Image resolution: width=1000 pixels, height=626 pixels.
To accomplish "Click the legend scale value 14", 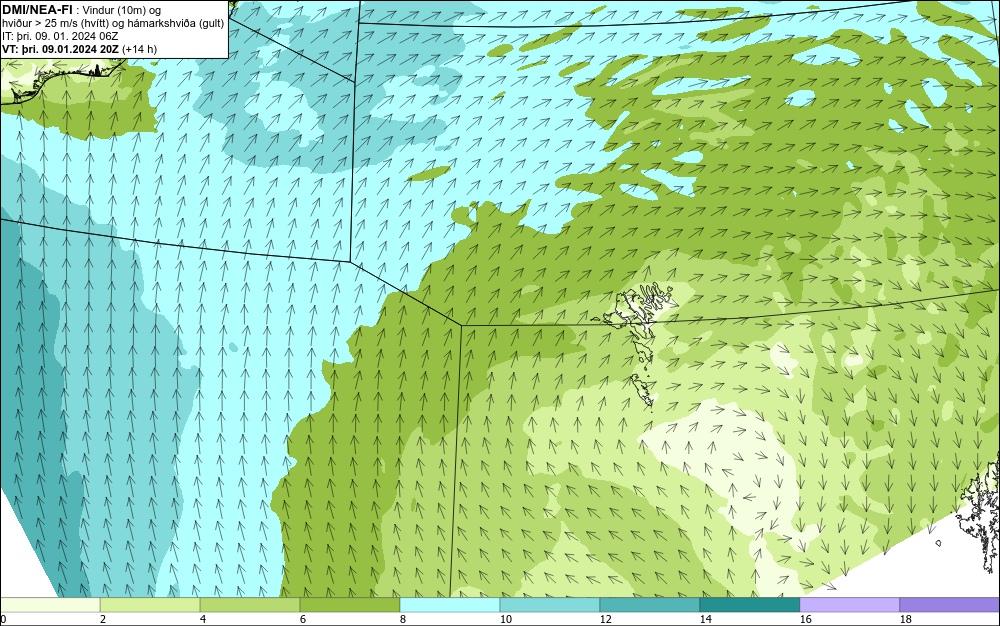I will pos(705,619).
